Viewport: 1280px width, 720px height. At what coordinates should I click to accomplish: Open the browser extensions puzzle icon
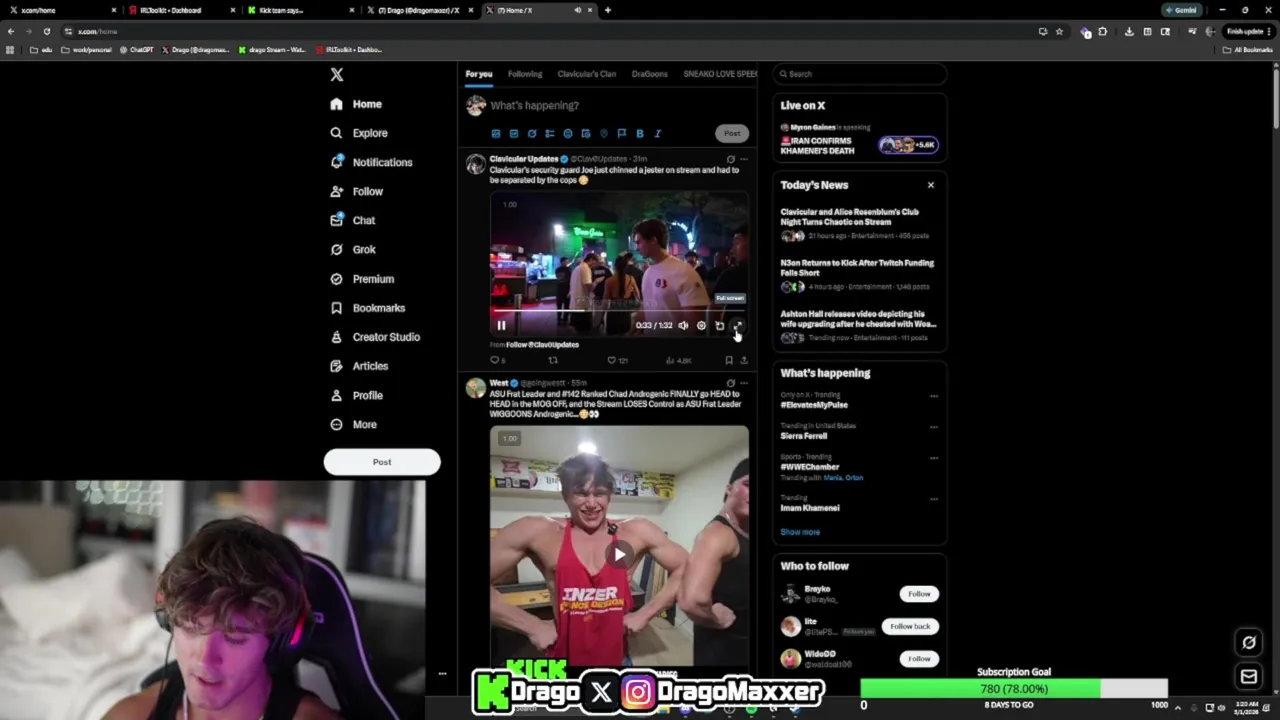(1102, 31)
